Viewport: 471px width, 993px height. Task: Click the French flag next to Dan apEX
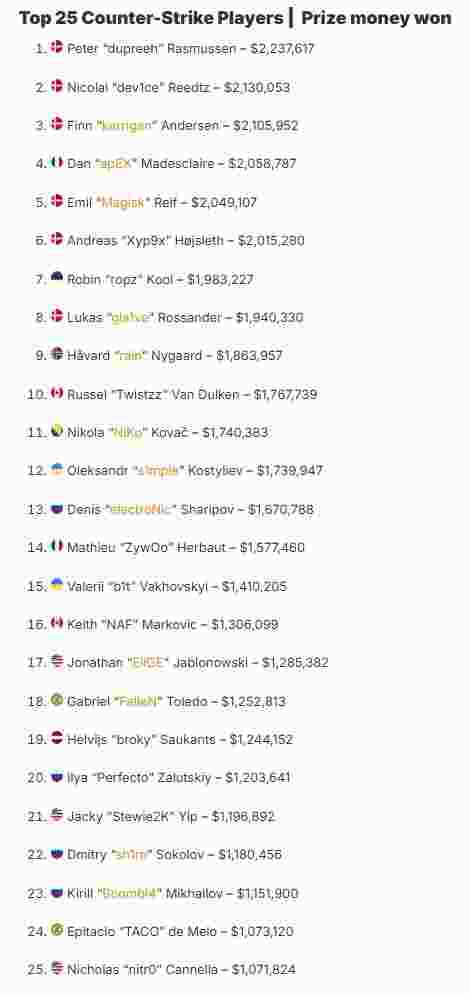[x=57, y=162]
